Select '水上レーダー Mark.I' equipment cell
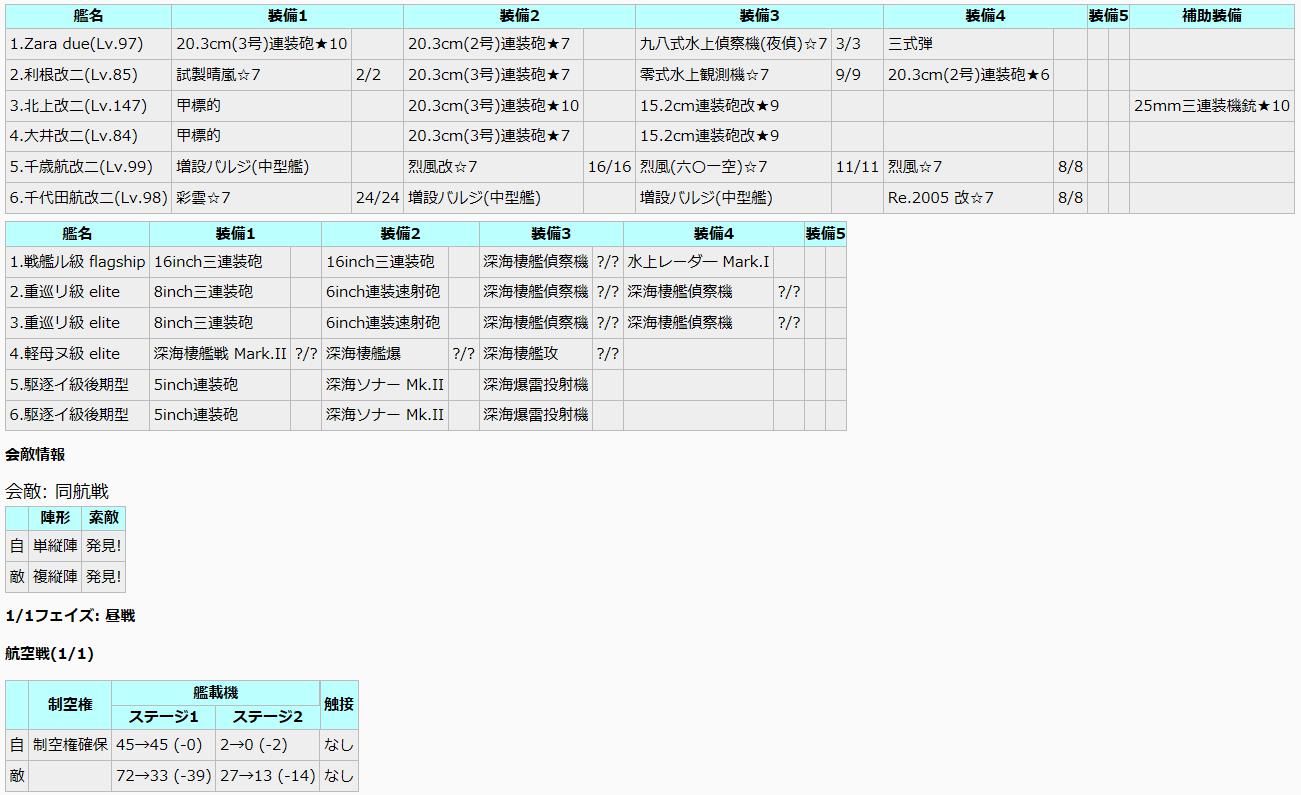 [698, 262]
